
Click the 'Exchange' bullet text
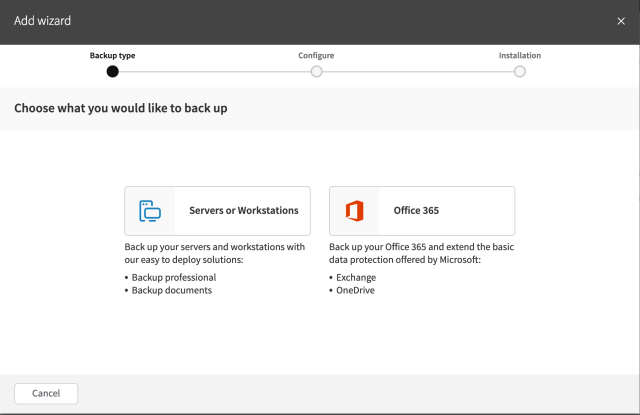(356, 277)
